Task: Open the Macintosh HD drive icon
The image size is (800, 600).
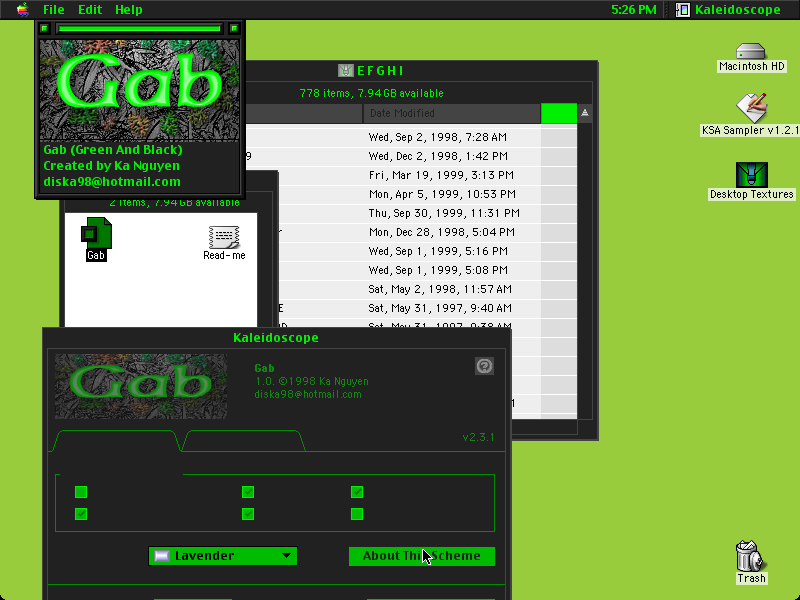Action: 751,51
